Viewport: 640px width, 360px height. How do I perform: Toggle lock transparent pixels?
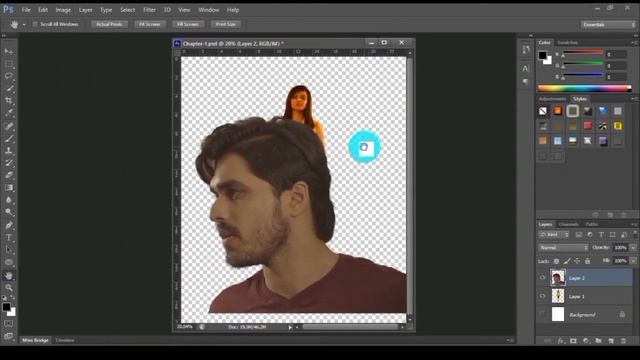click(x=556, y=261)
